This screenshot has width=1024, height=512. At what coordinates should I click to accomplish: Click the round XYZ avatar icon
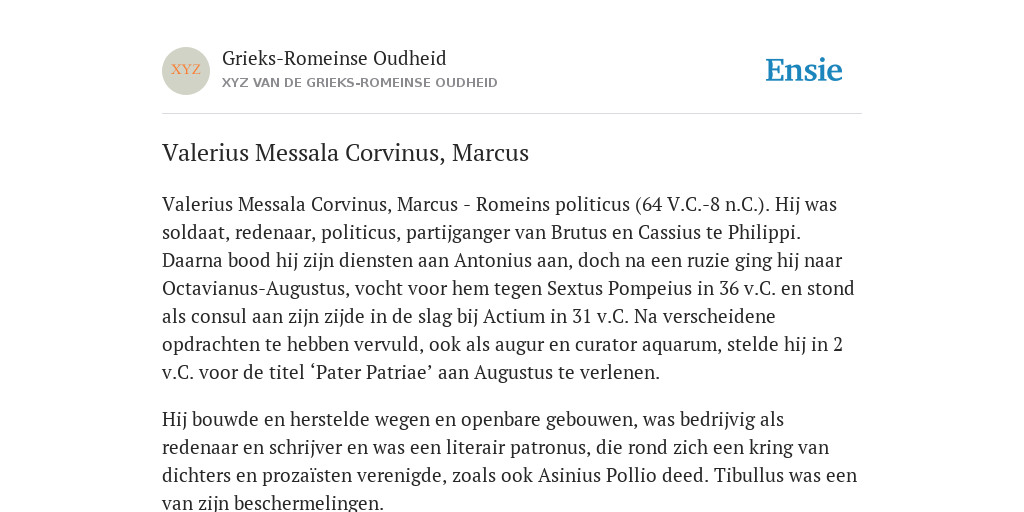click(x=186, y=71)
